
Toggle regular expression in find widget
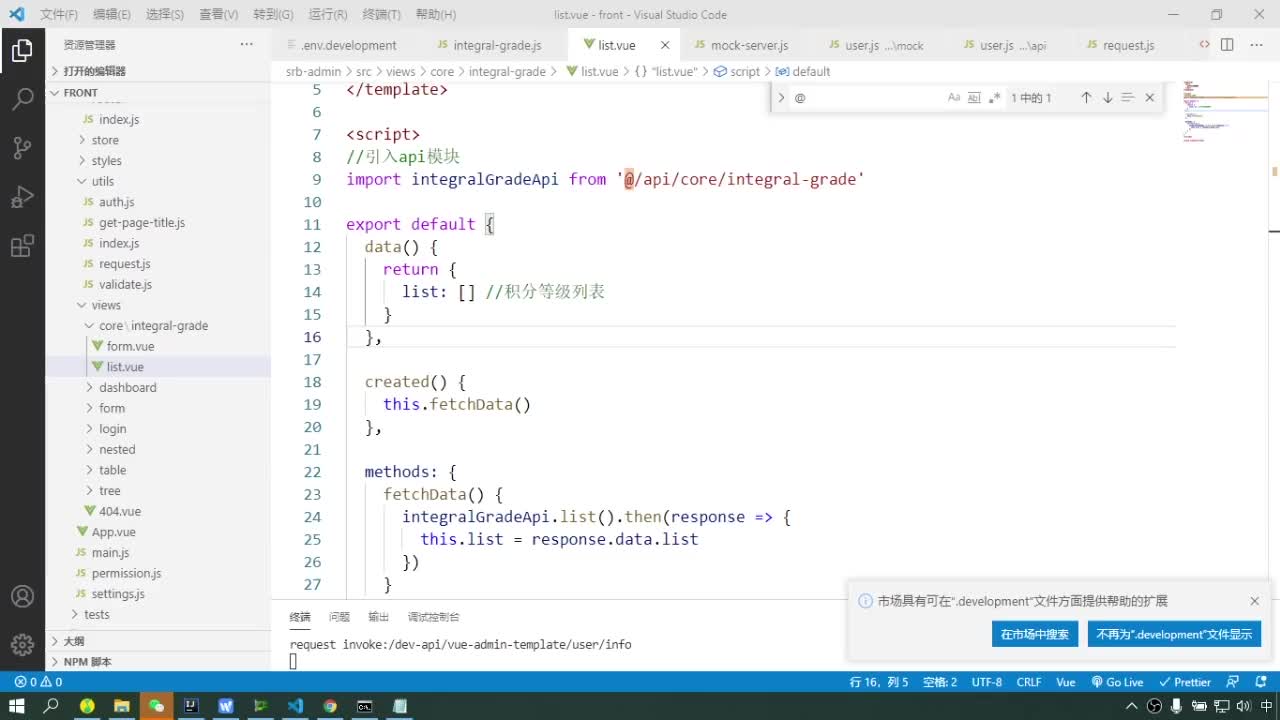[994, 97]
